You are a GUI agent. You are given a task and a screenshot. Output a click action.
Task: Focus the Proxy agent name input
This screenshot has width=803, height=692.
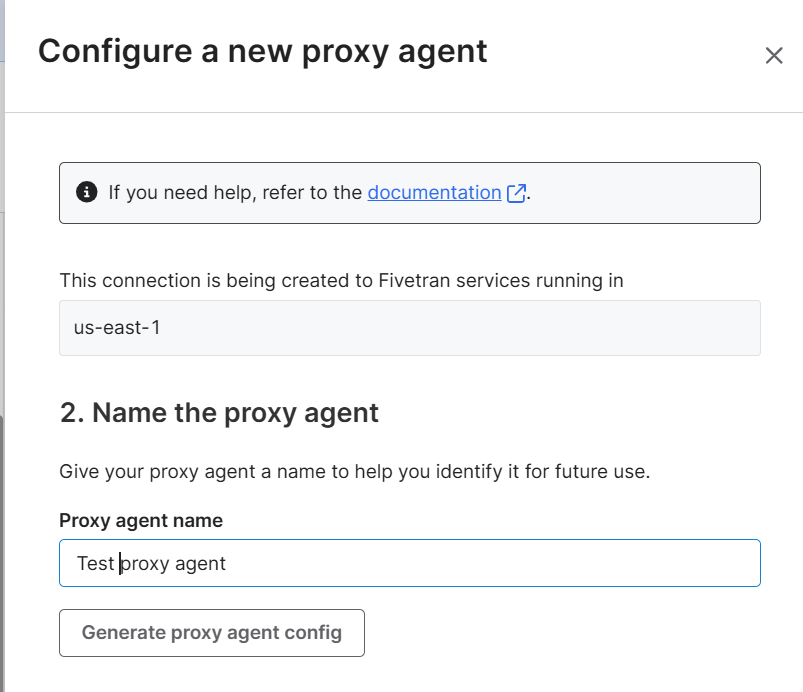coord(410,563)
